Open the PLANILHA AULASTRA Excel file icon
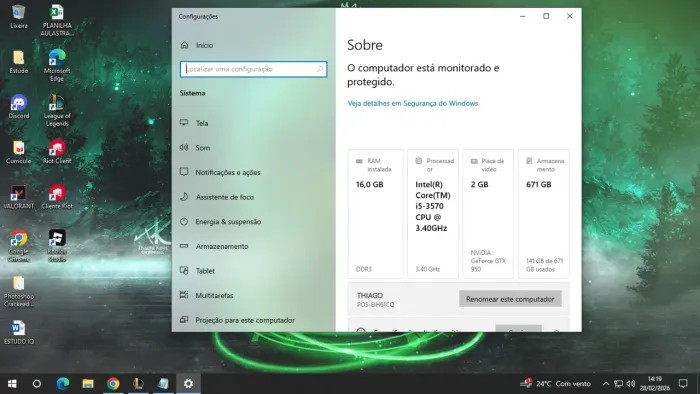The width and height of the screenshot is (700, 394). (57, 20)
